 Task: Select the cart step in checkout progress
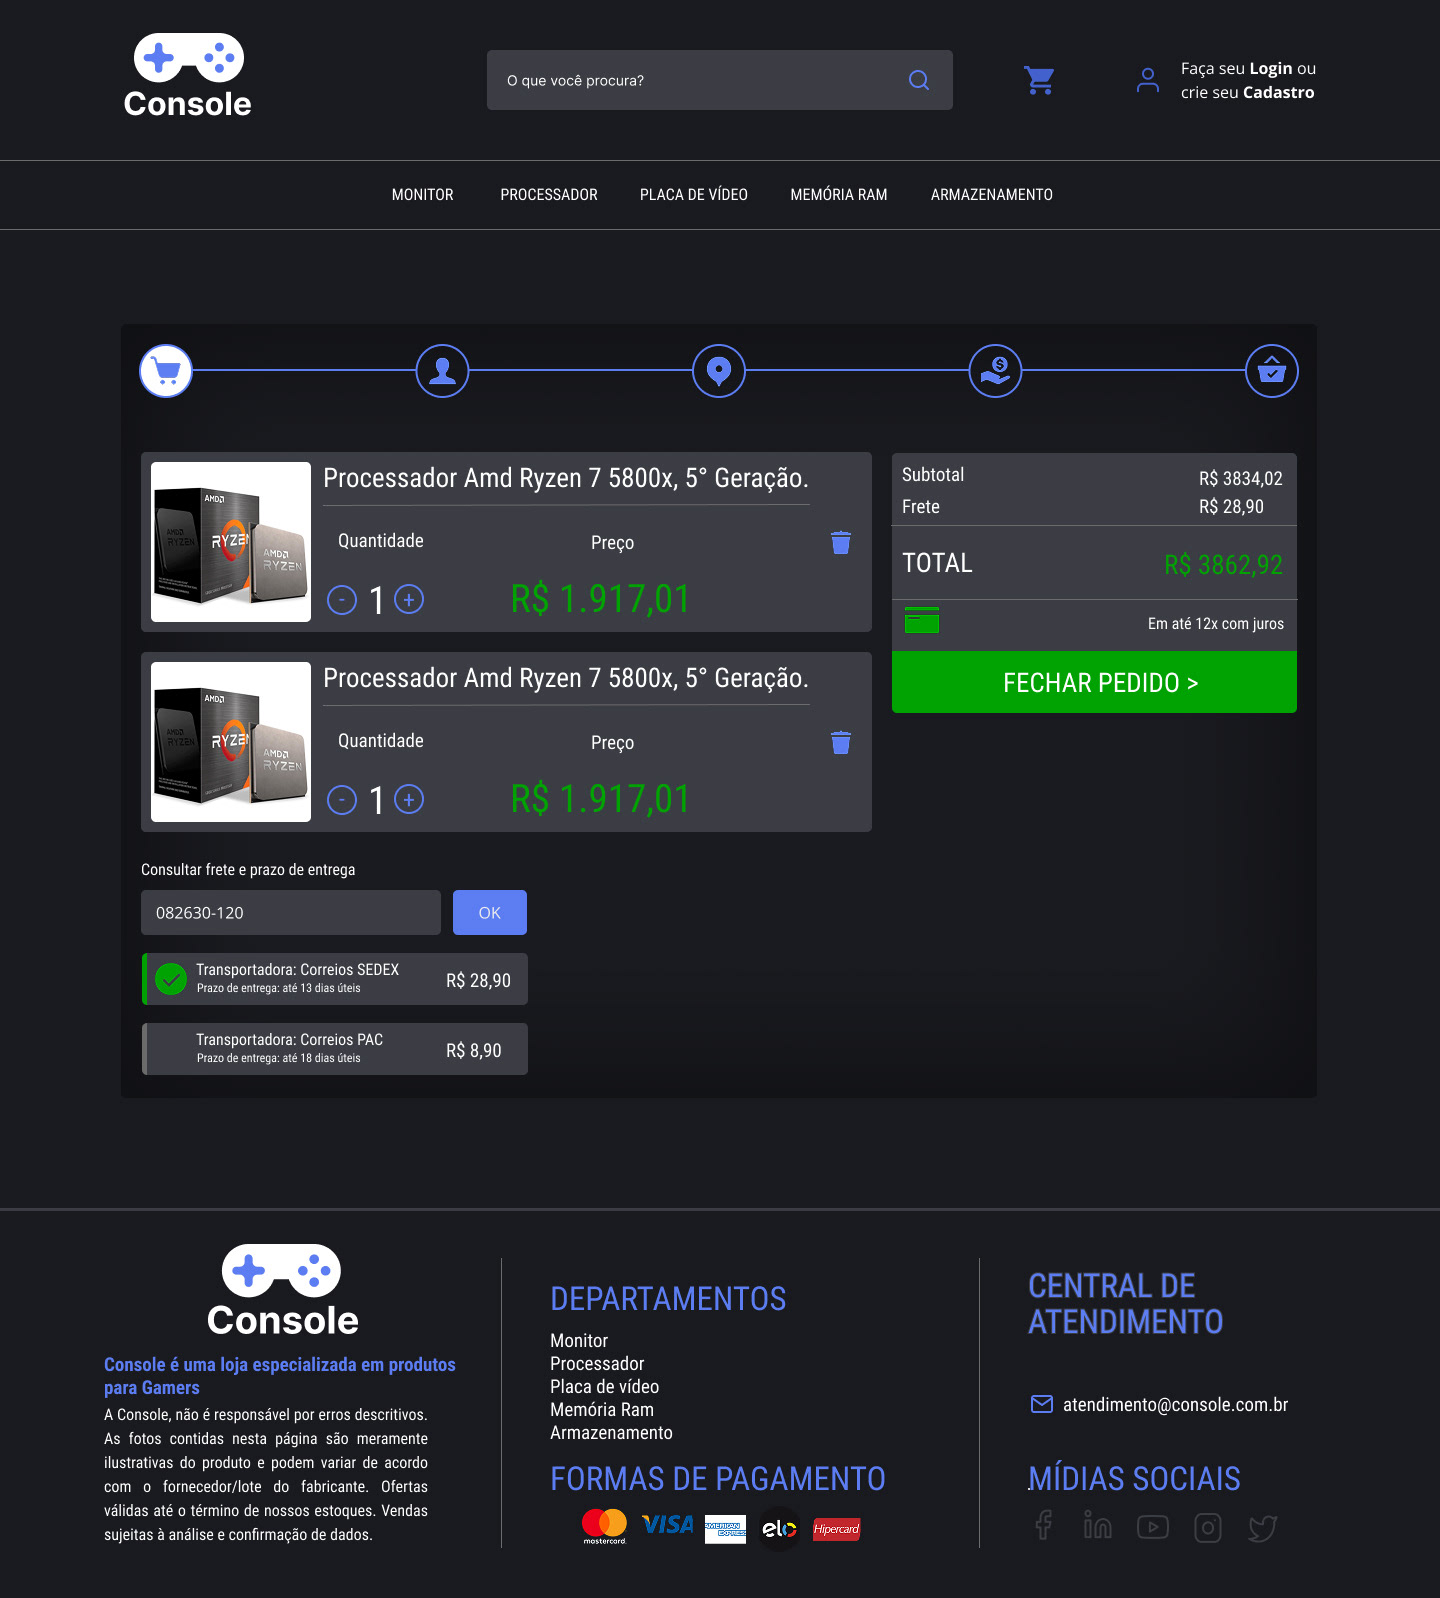pyautogui.click(x=166, y=371)
